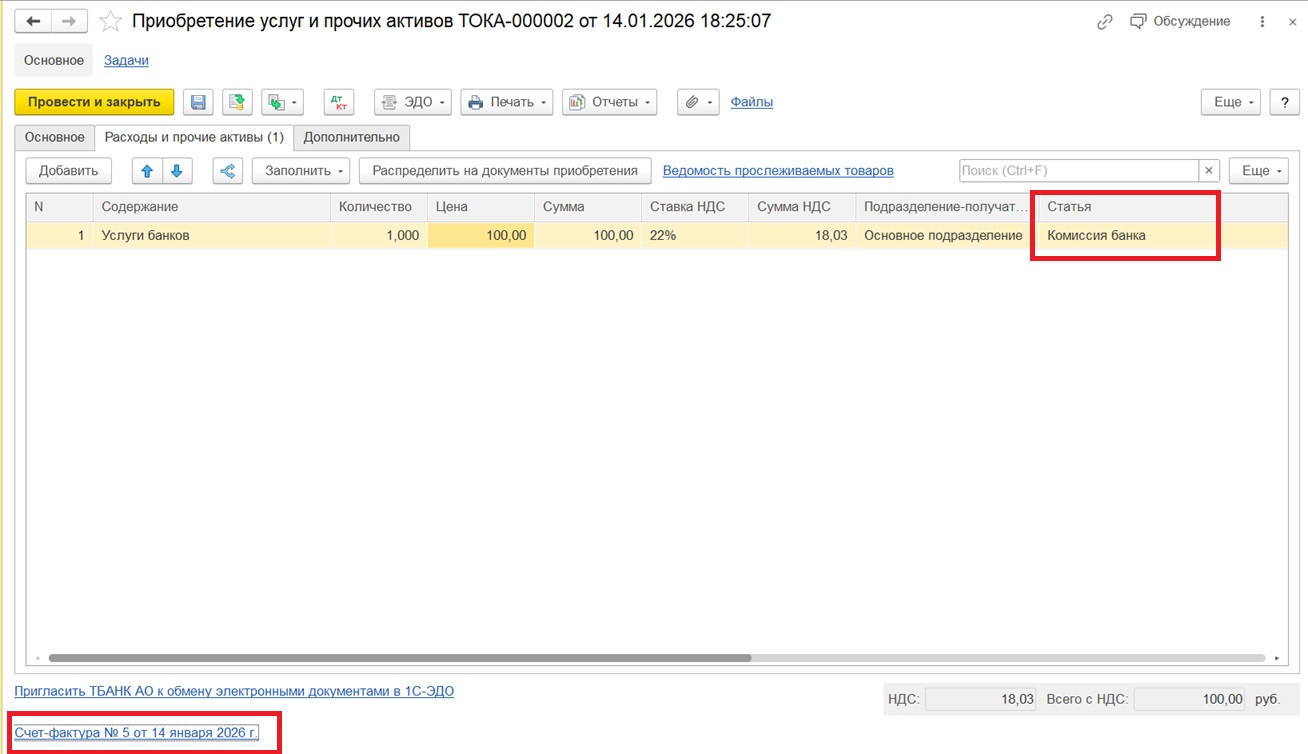Click the save document diskette icon
Viewport: 1308px width, 754px height.
[198, 102]
